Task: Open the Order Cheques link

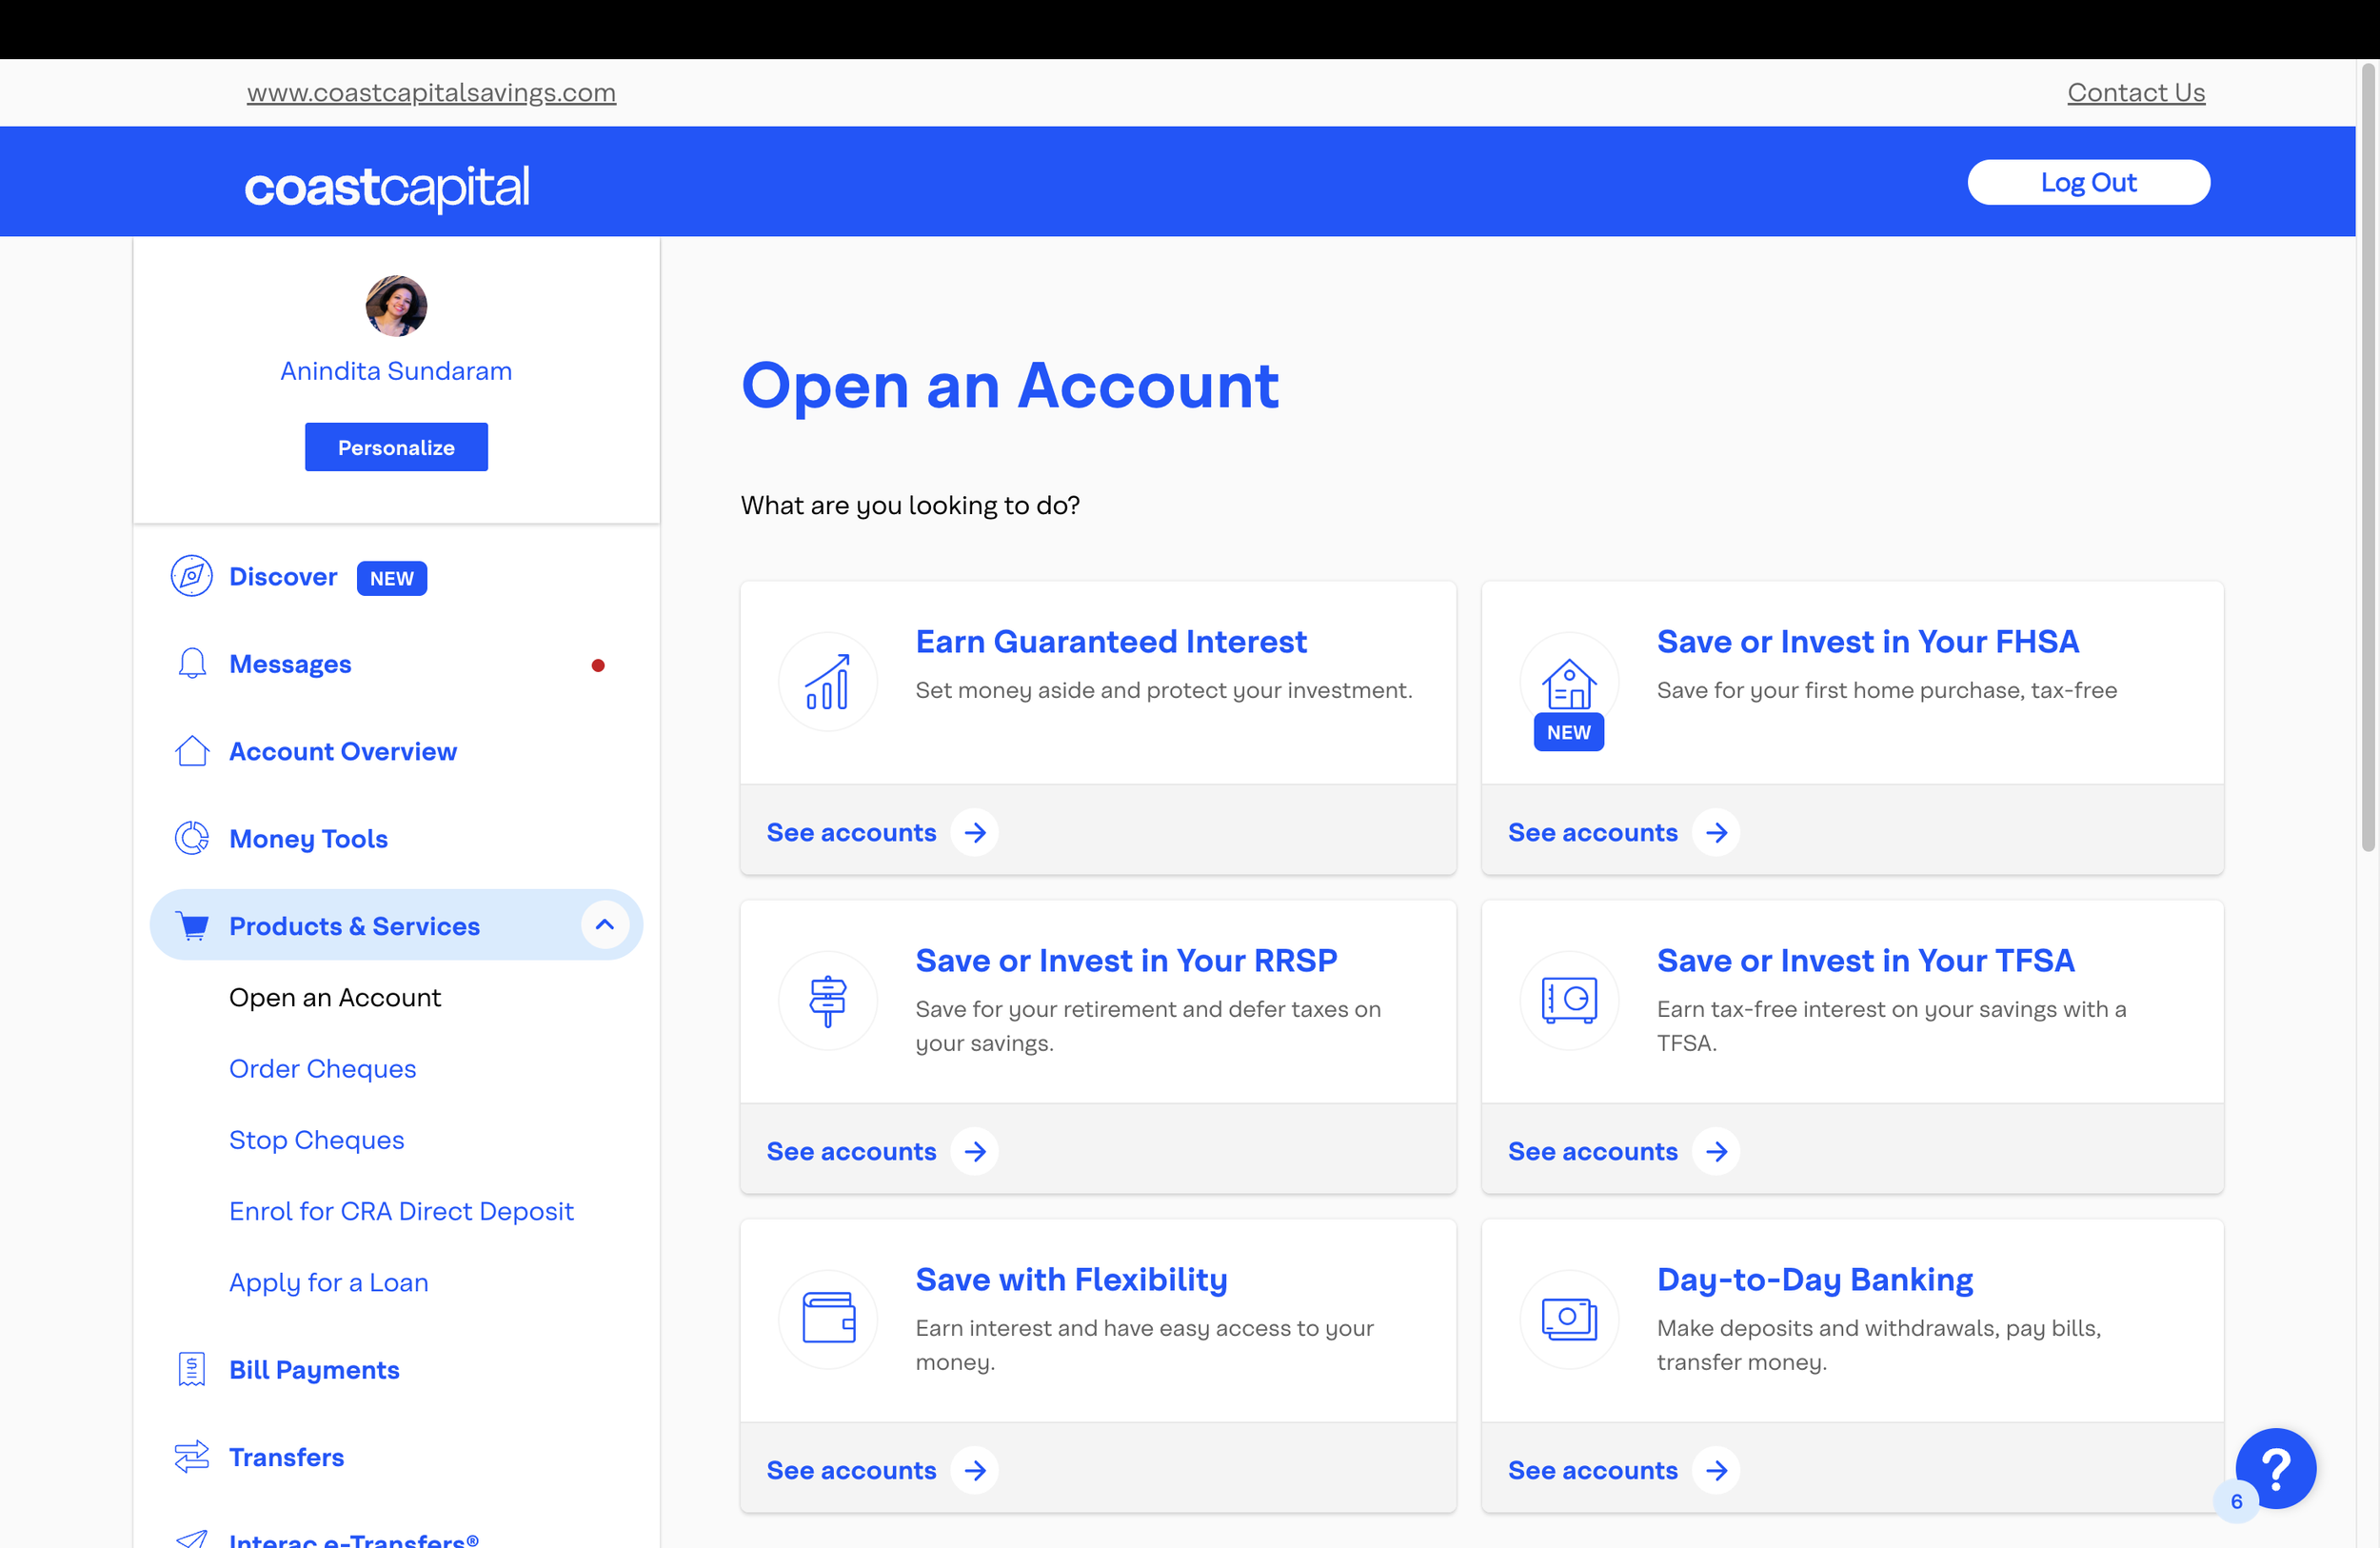Action: tap(322, 1069)
